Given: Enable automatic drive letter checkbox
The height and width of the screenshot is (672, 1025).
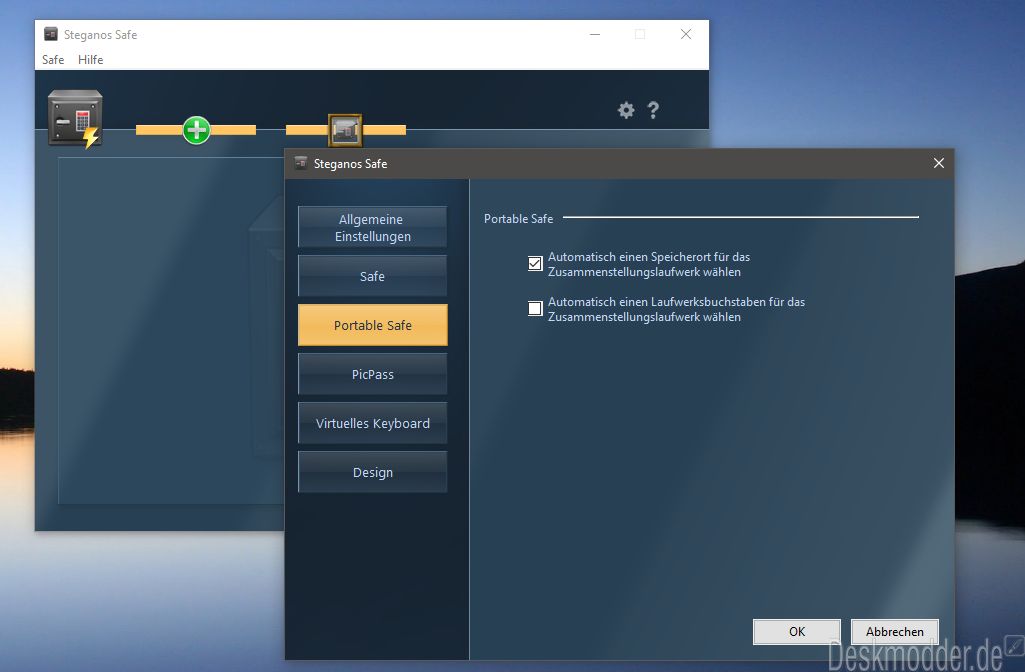Looking at the screenshot, I should point(535,309).
